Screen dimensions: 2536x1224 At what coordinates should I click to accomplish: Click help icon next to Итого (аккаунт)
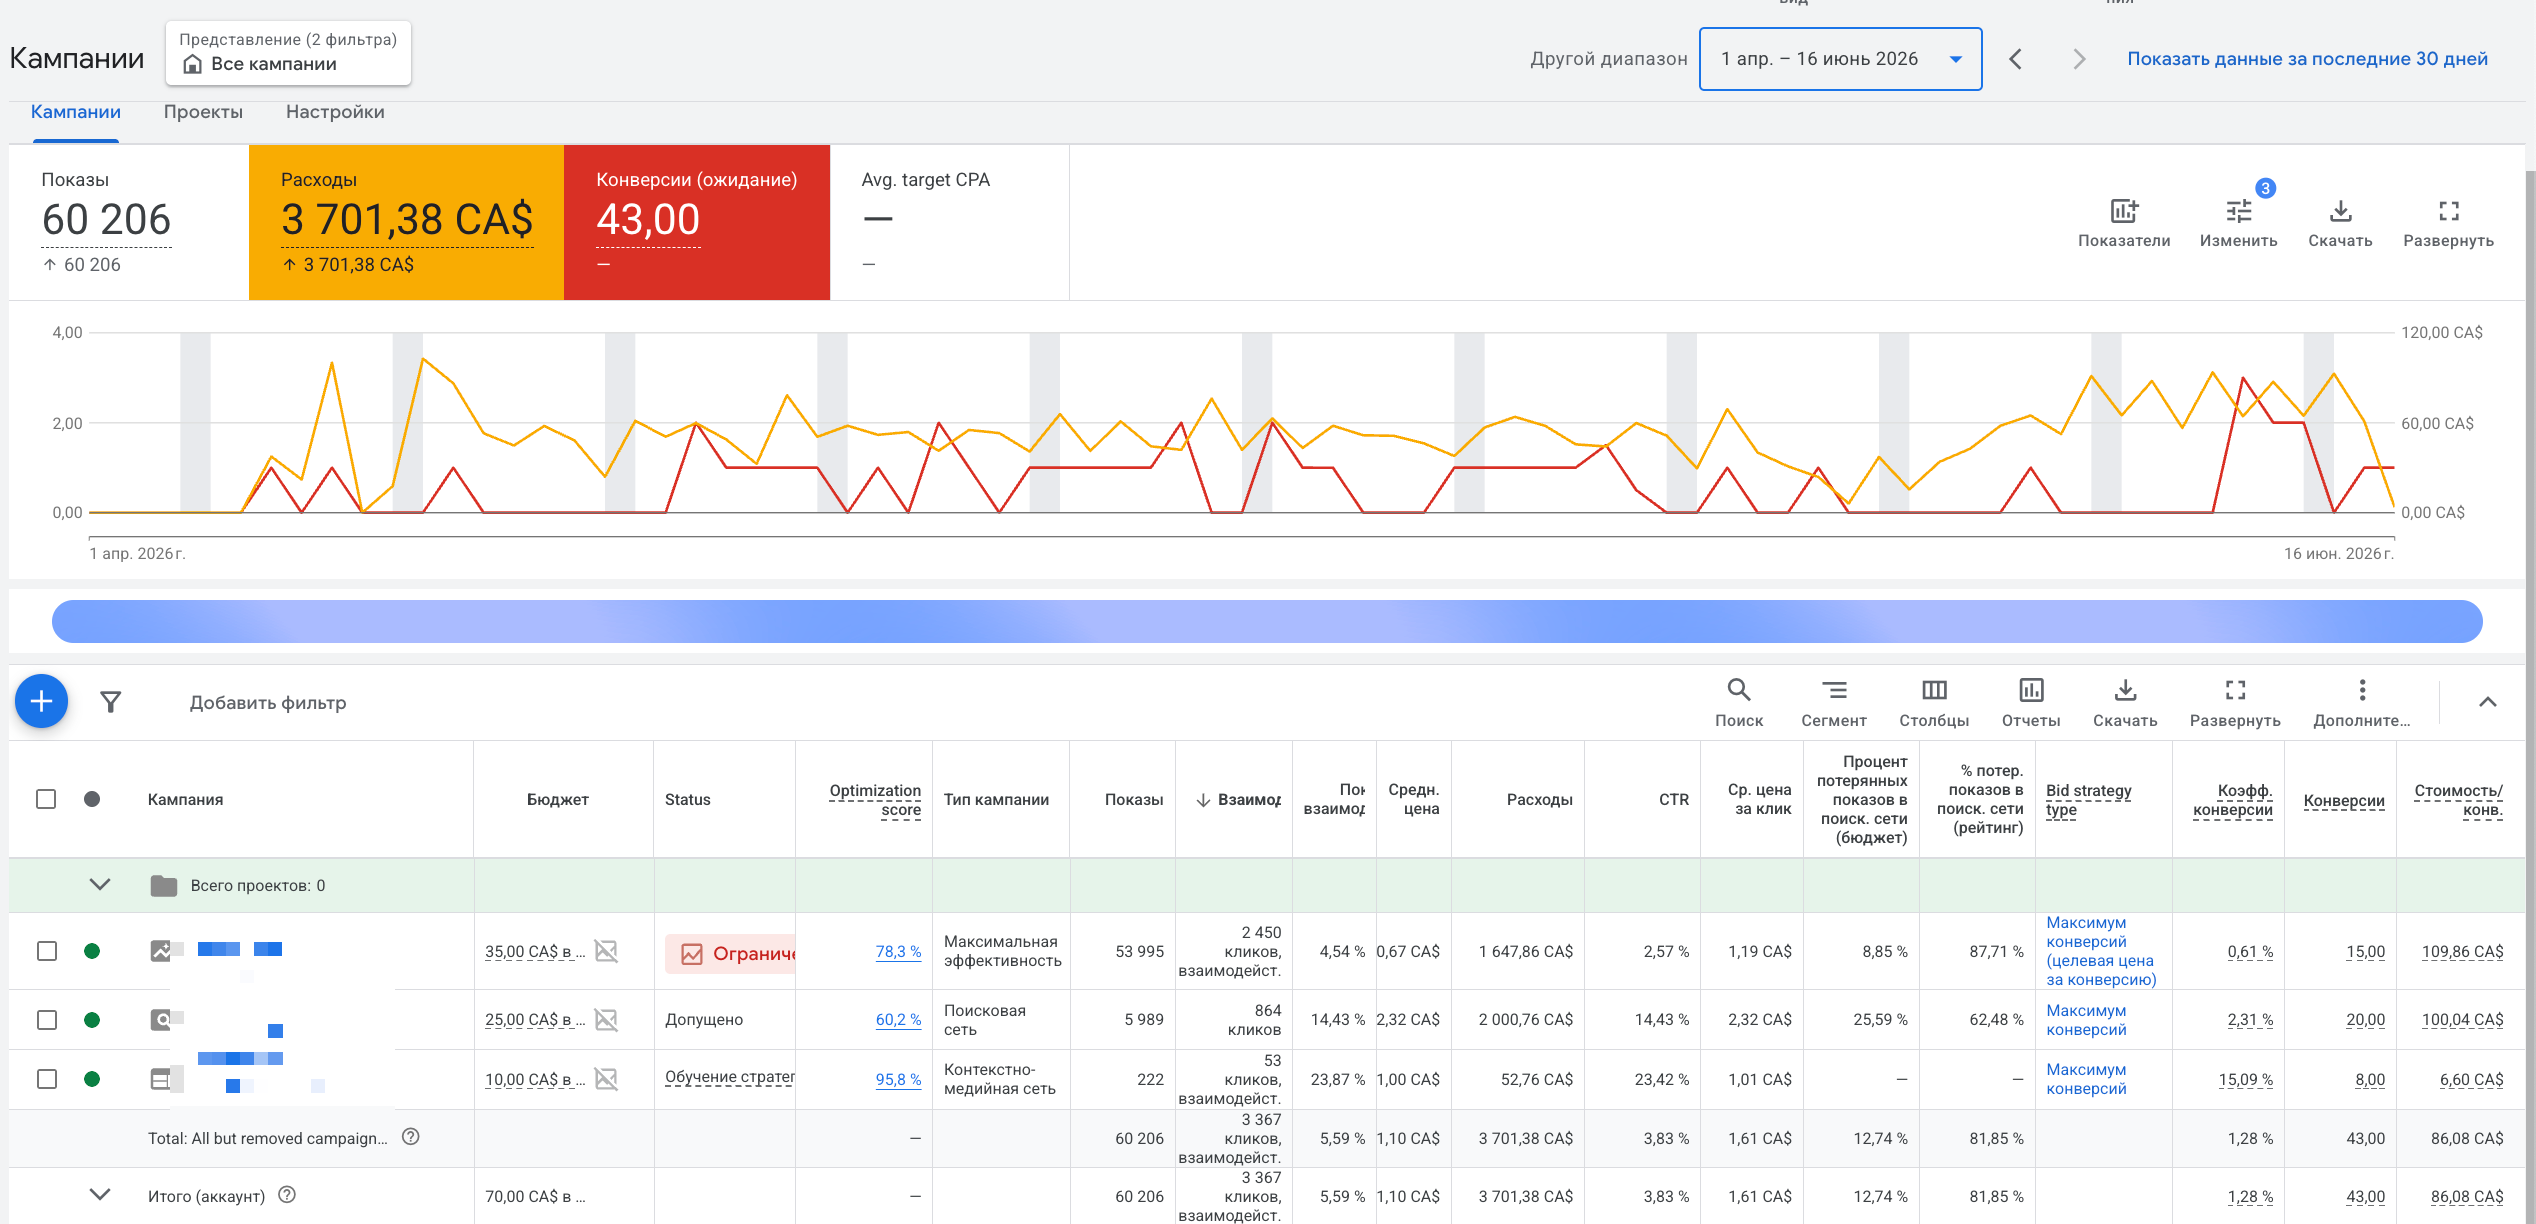coord(287,1195)
